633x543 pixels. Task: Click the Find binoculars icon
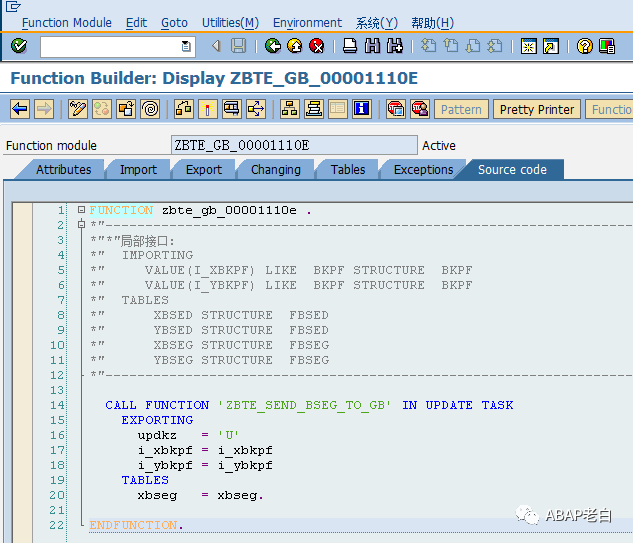click(x=372, y=46)
